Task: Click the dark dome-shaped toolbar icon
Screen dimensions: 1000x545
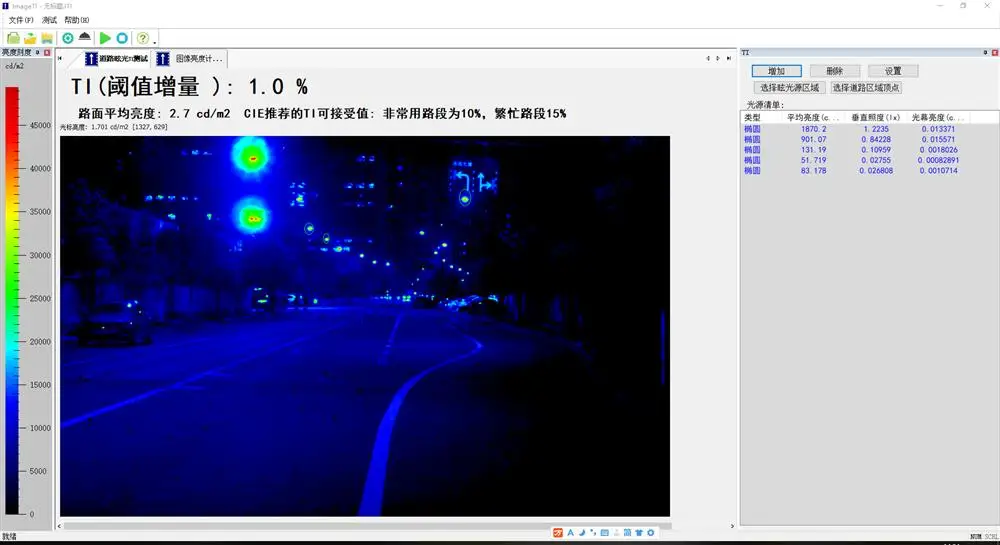Action: pyautogui.click(x=84, y=37)
